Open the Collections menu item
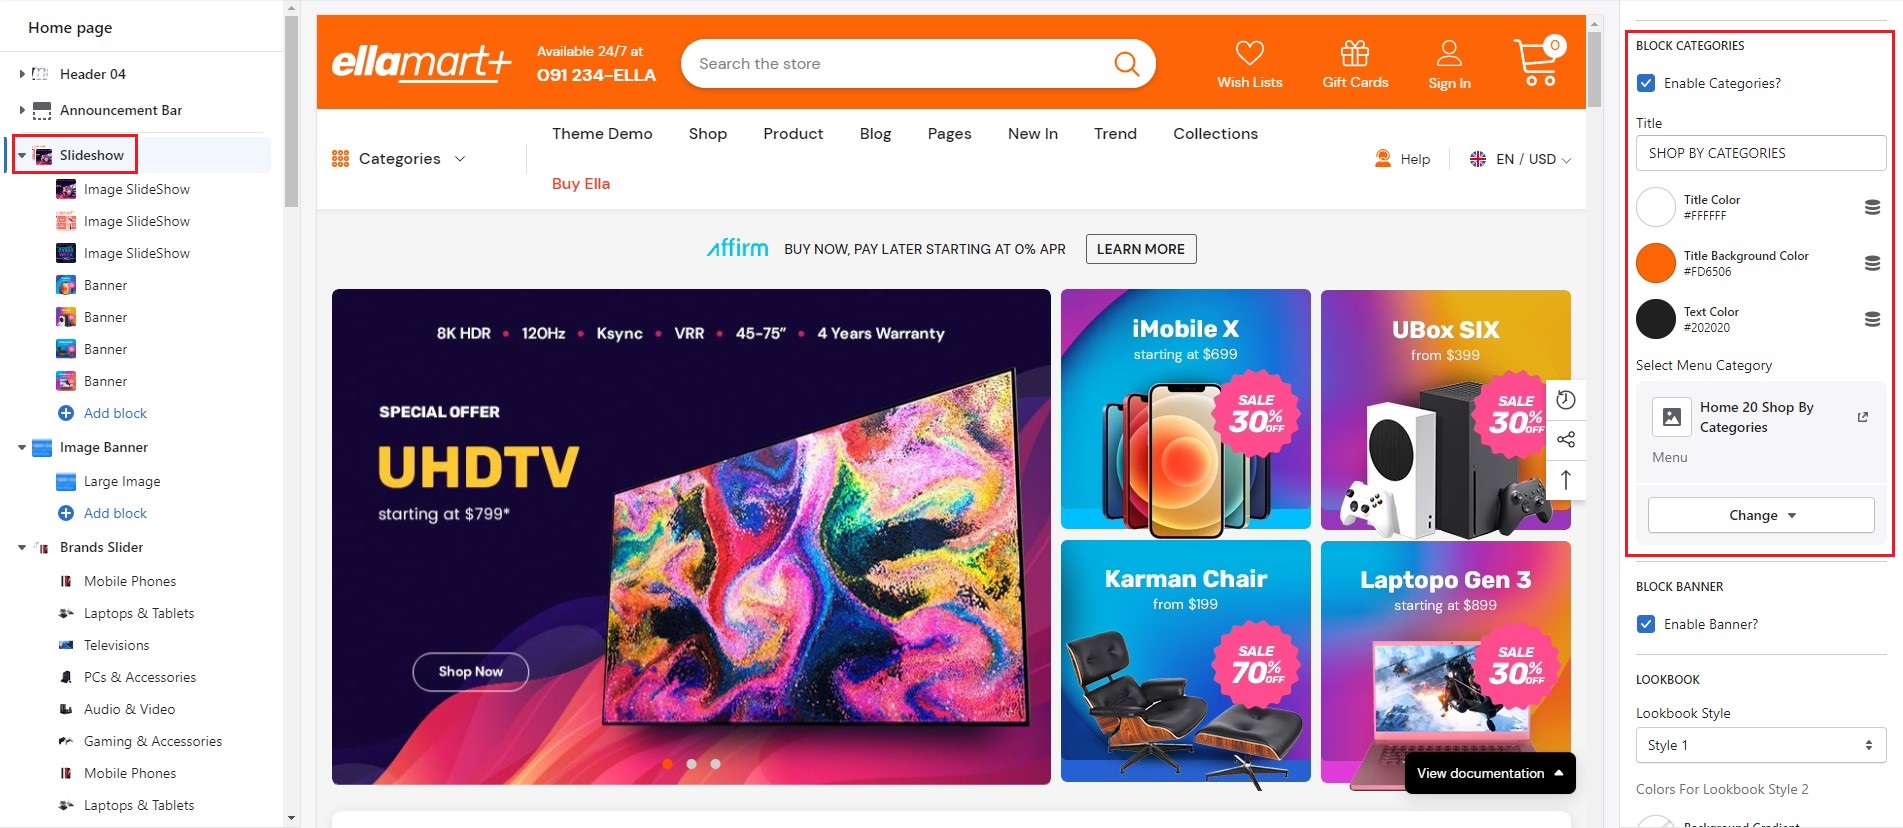1903x828 pixels. (1215, 133)
